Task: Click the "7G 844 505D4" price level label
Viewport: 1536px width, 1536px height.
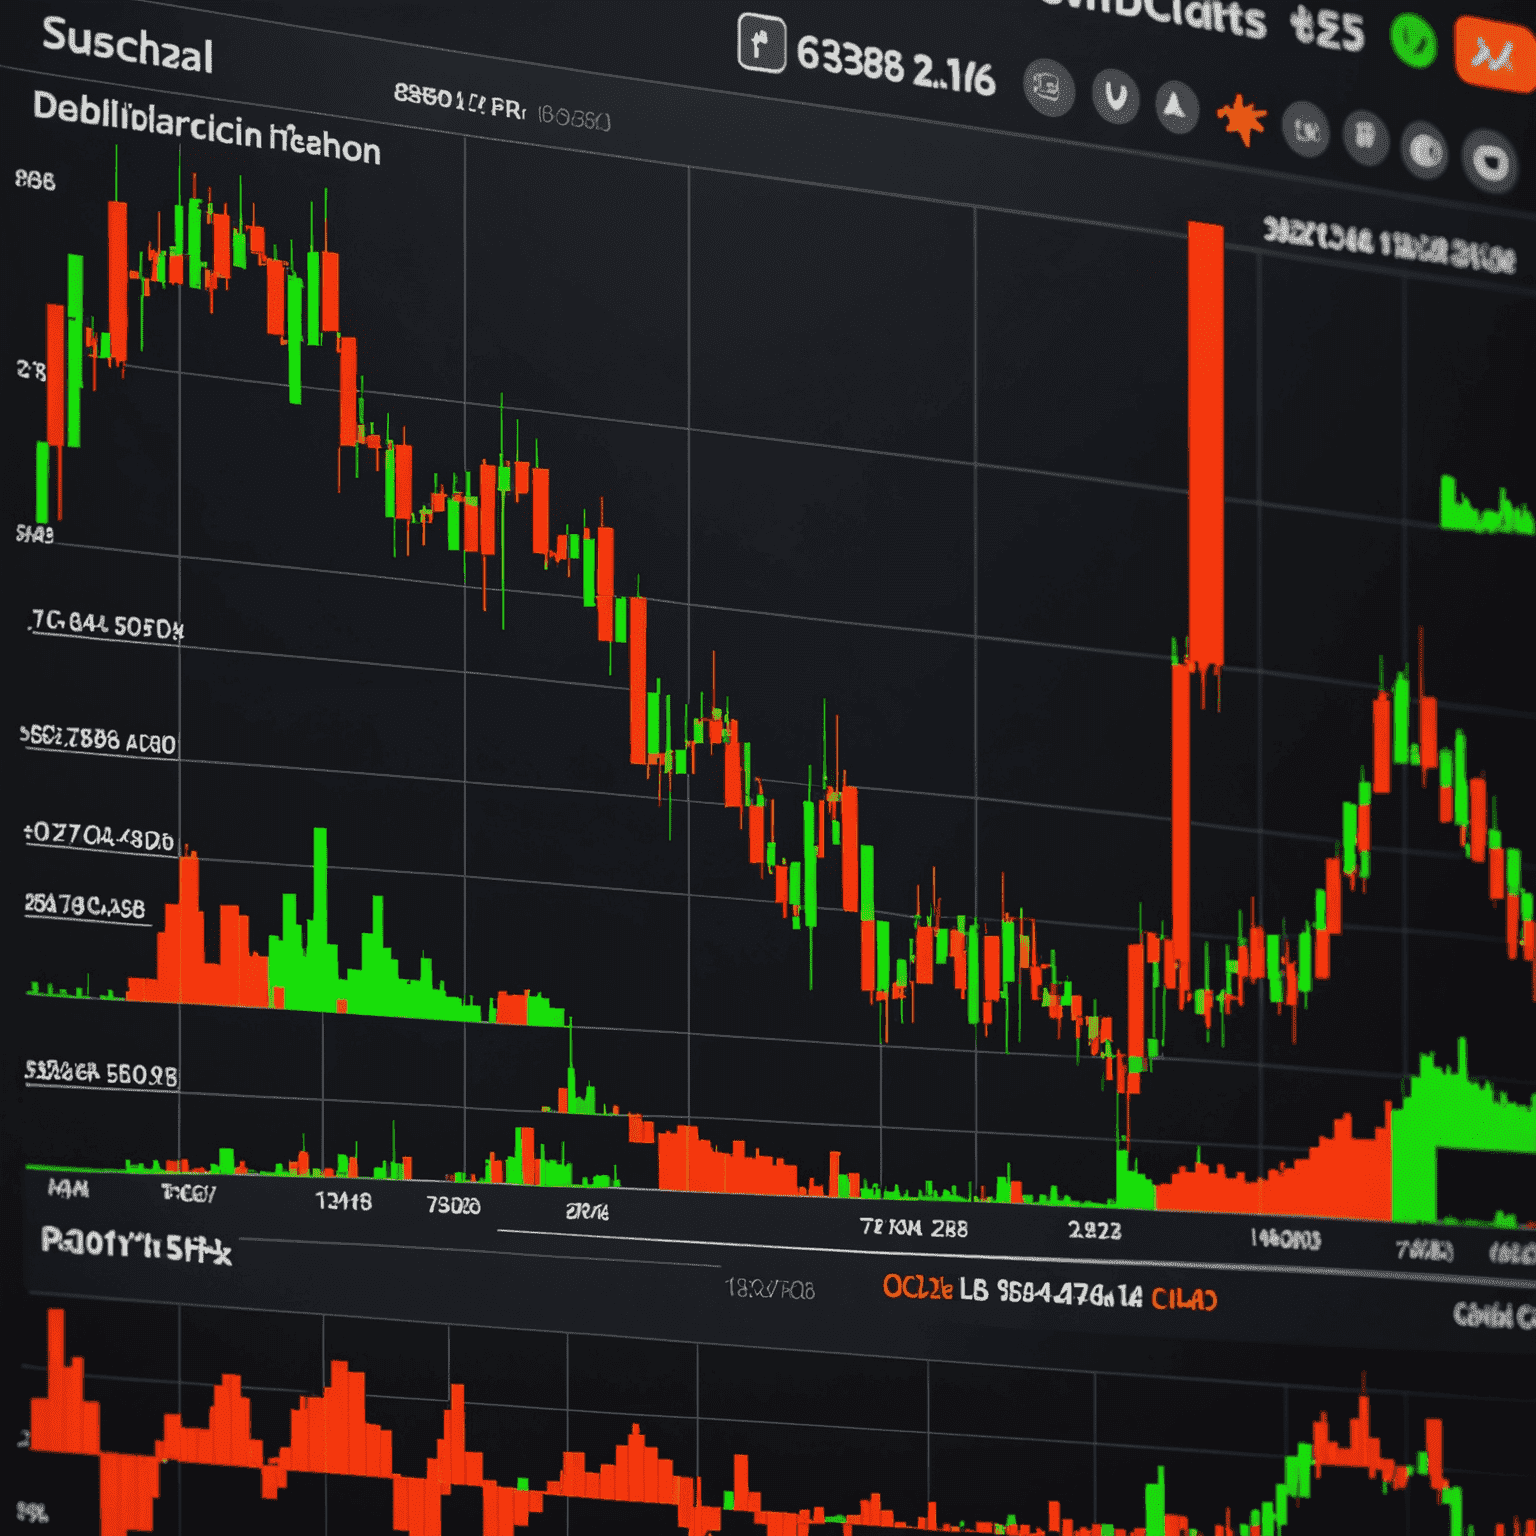Action: tap(107, 625)
